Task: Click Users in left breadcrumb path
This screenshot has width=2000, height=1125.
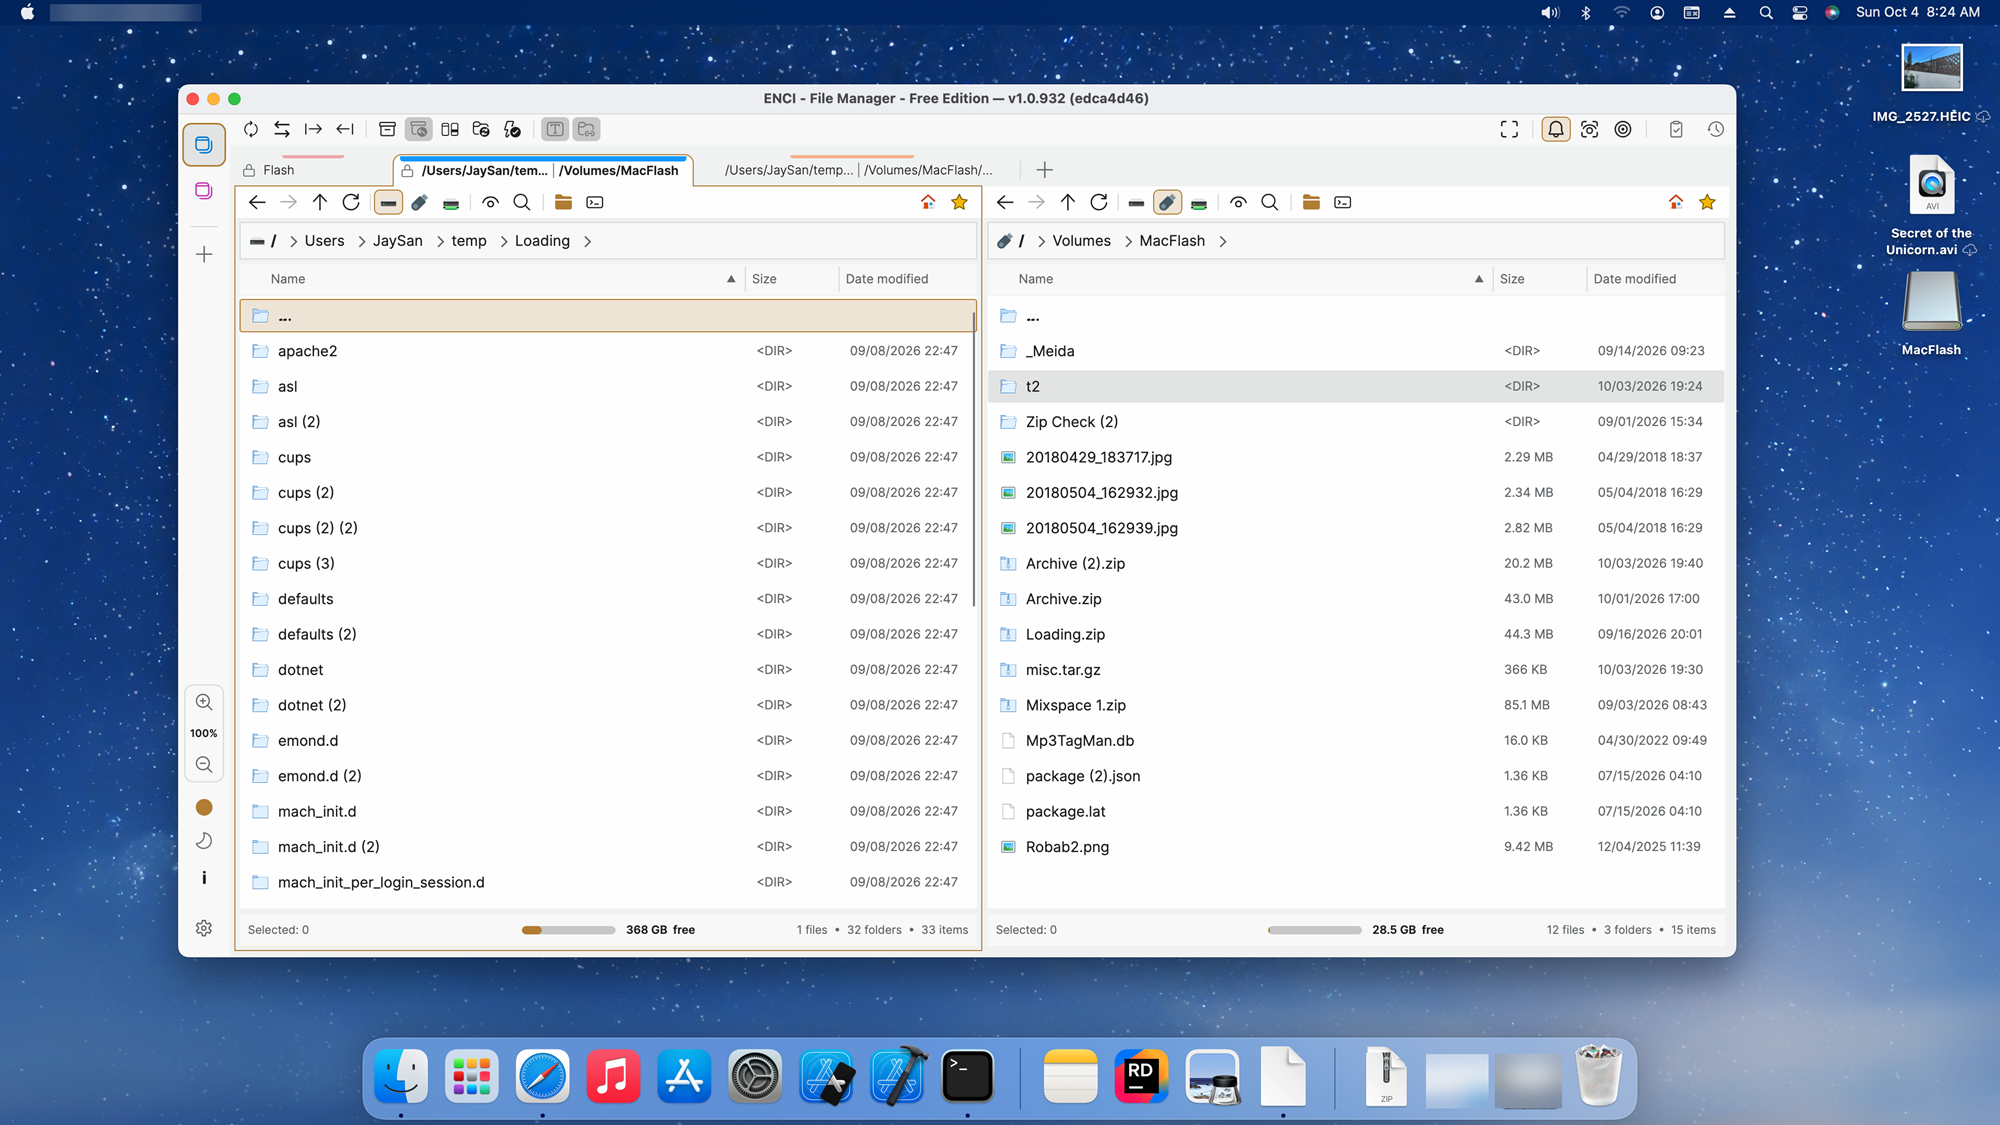Action: click(324, 241)
